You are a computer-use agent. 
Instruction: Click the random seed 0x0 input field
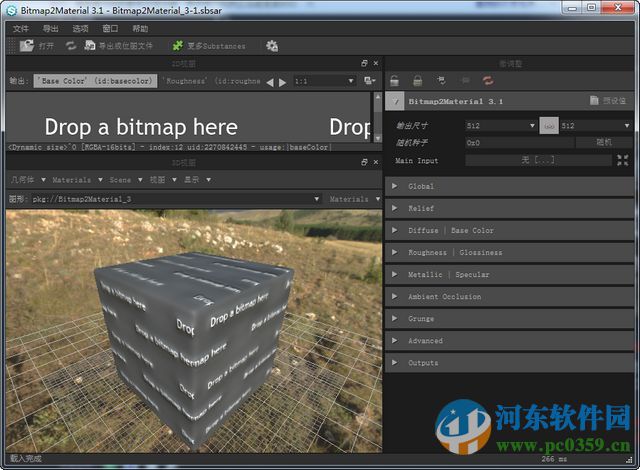point(520,142)
